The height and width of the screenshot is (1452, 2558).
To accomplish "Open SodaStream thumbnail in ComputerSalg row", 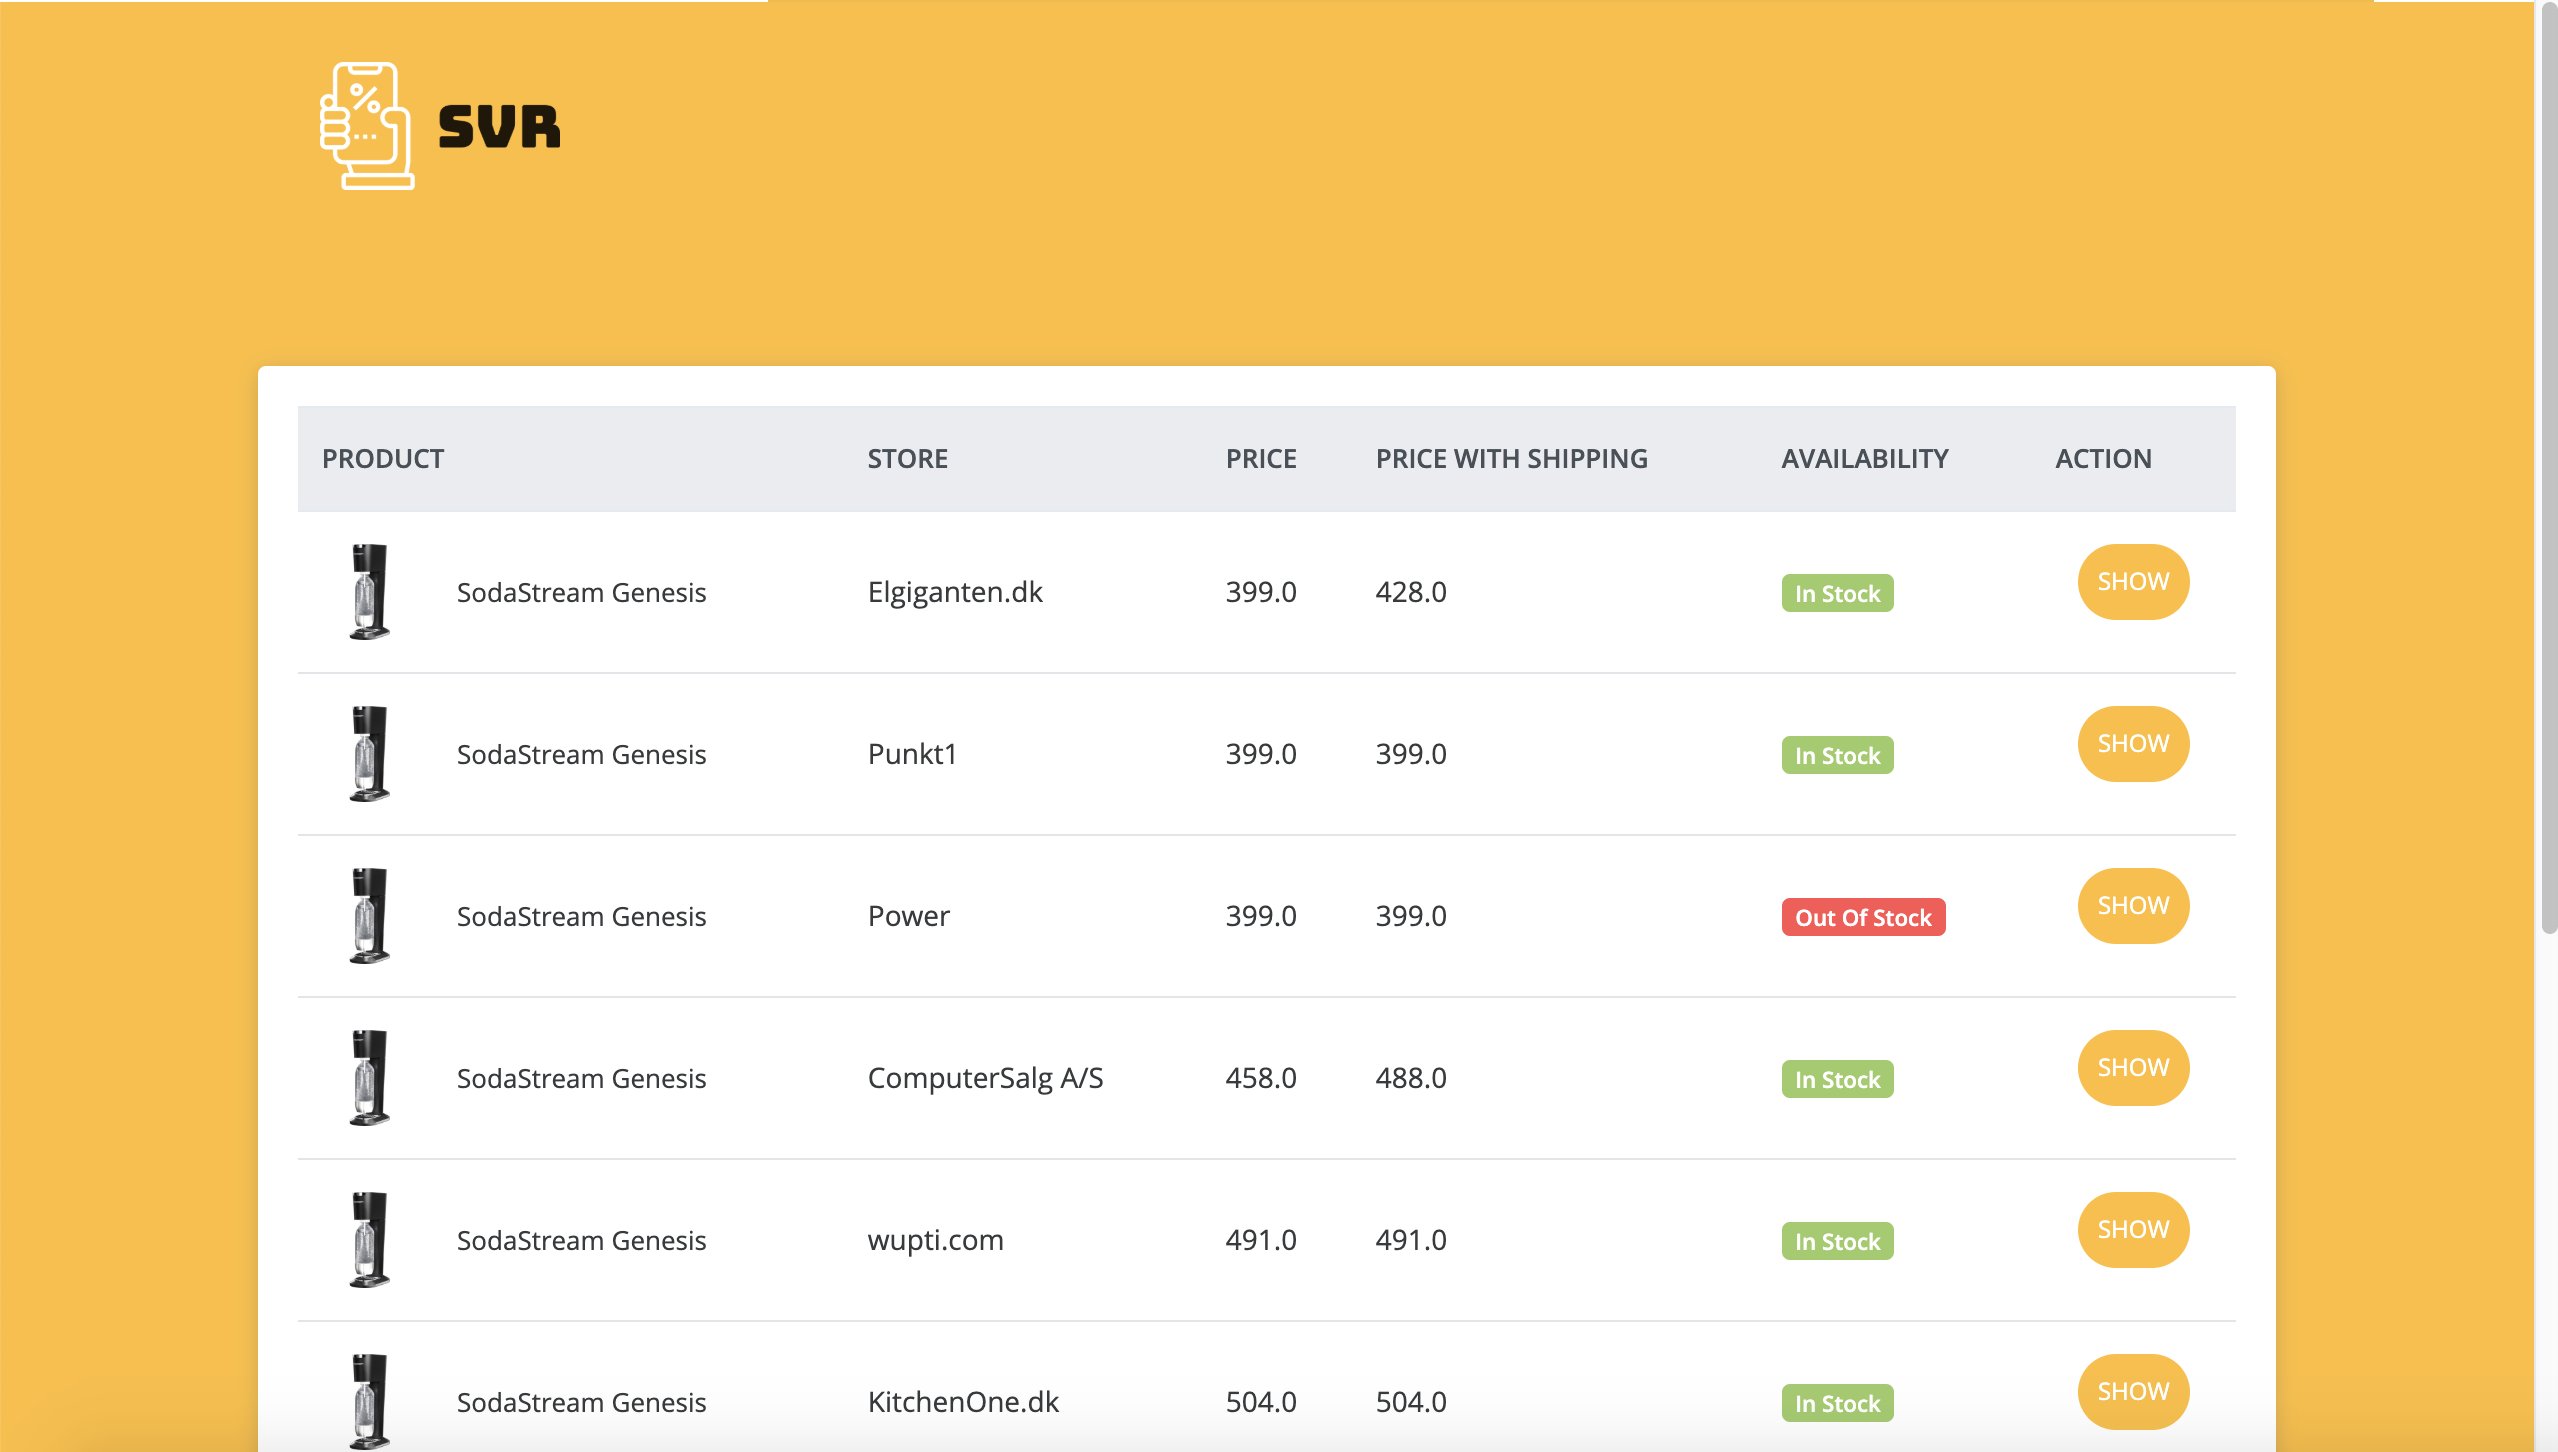I will click(369, 1078).
